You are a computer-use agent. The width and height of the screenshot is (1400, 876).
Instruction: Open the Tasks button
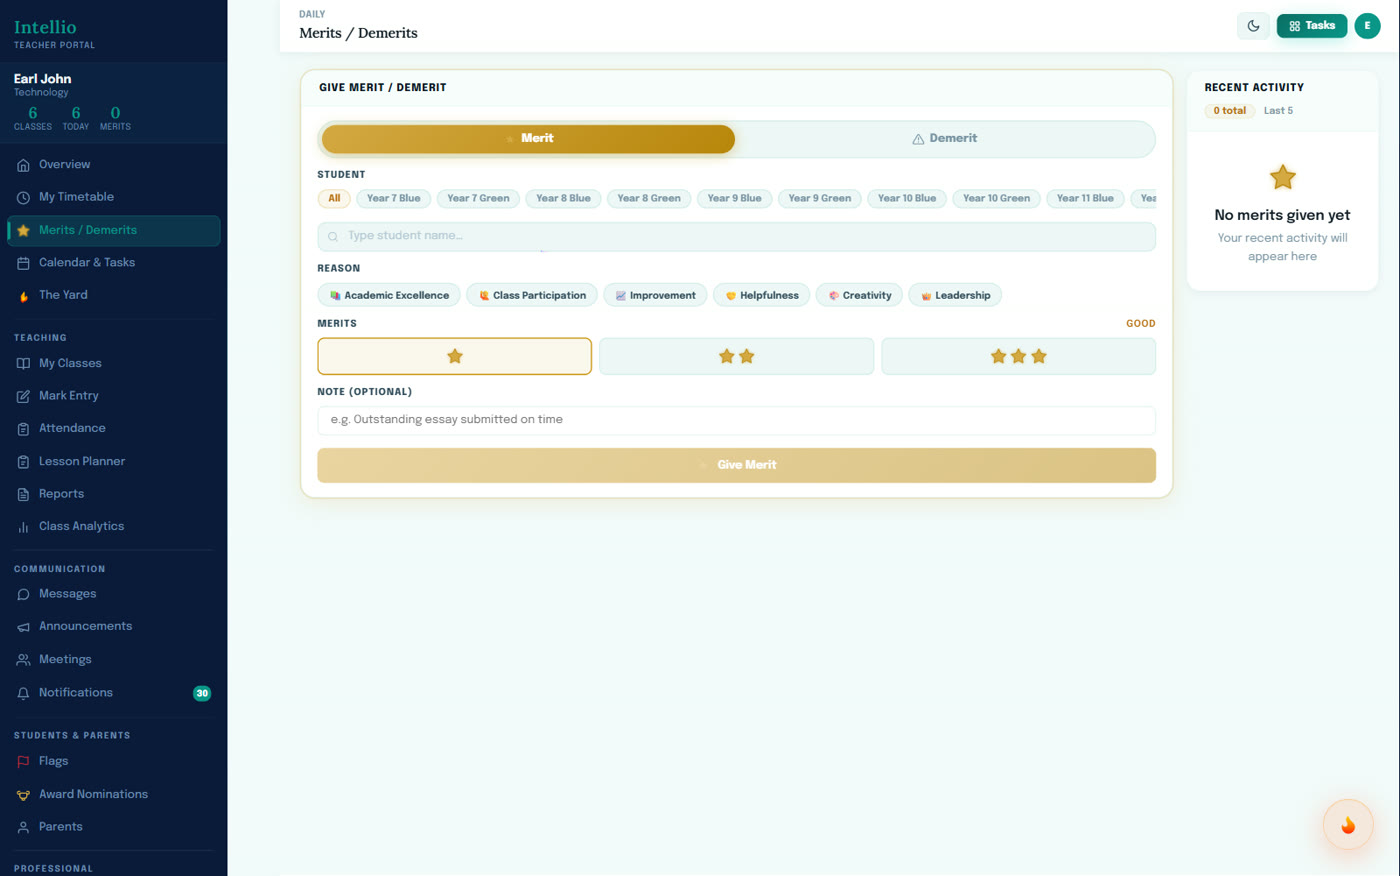click(x=1312, y=26)
